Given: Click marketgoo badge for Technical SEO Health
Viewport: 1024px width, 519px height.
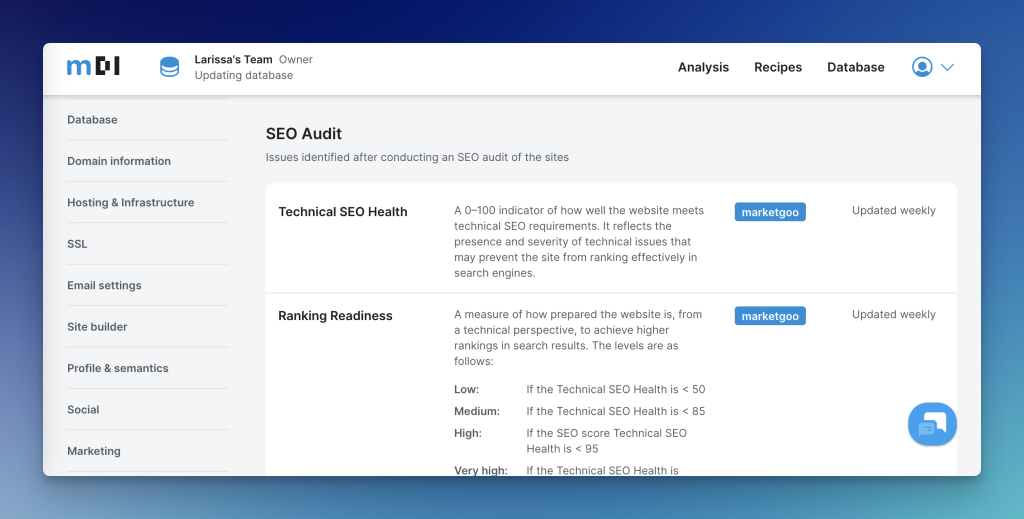Looking at the screenshot, I should point(769,212).
